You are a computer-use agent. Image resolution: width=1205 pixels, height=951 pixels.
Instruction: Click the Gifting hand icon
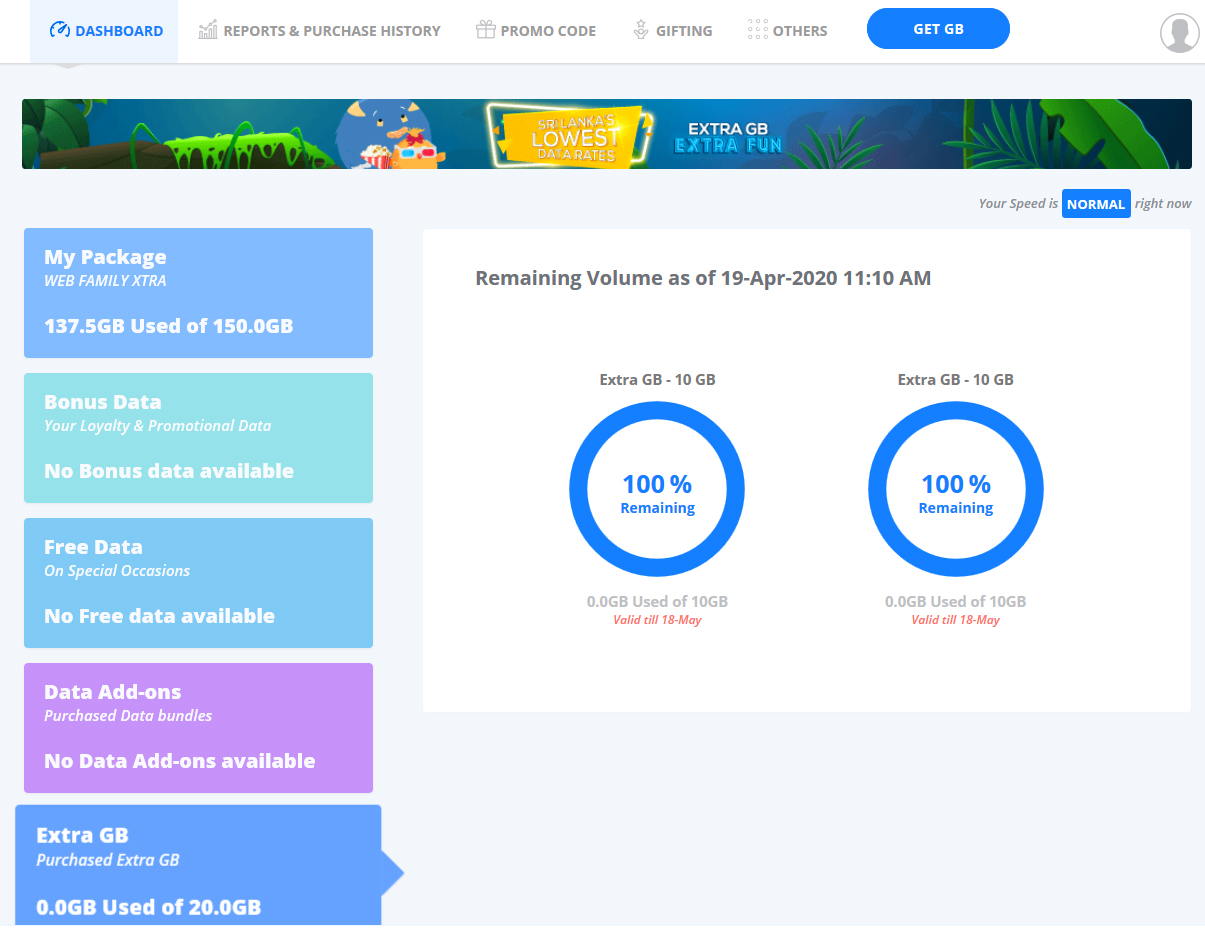[641, 30]
